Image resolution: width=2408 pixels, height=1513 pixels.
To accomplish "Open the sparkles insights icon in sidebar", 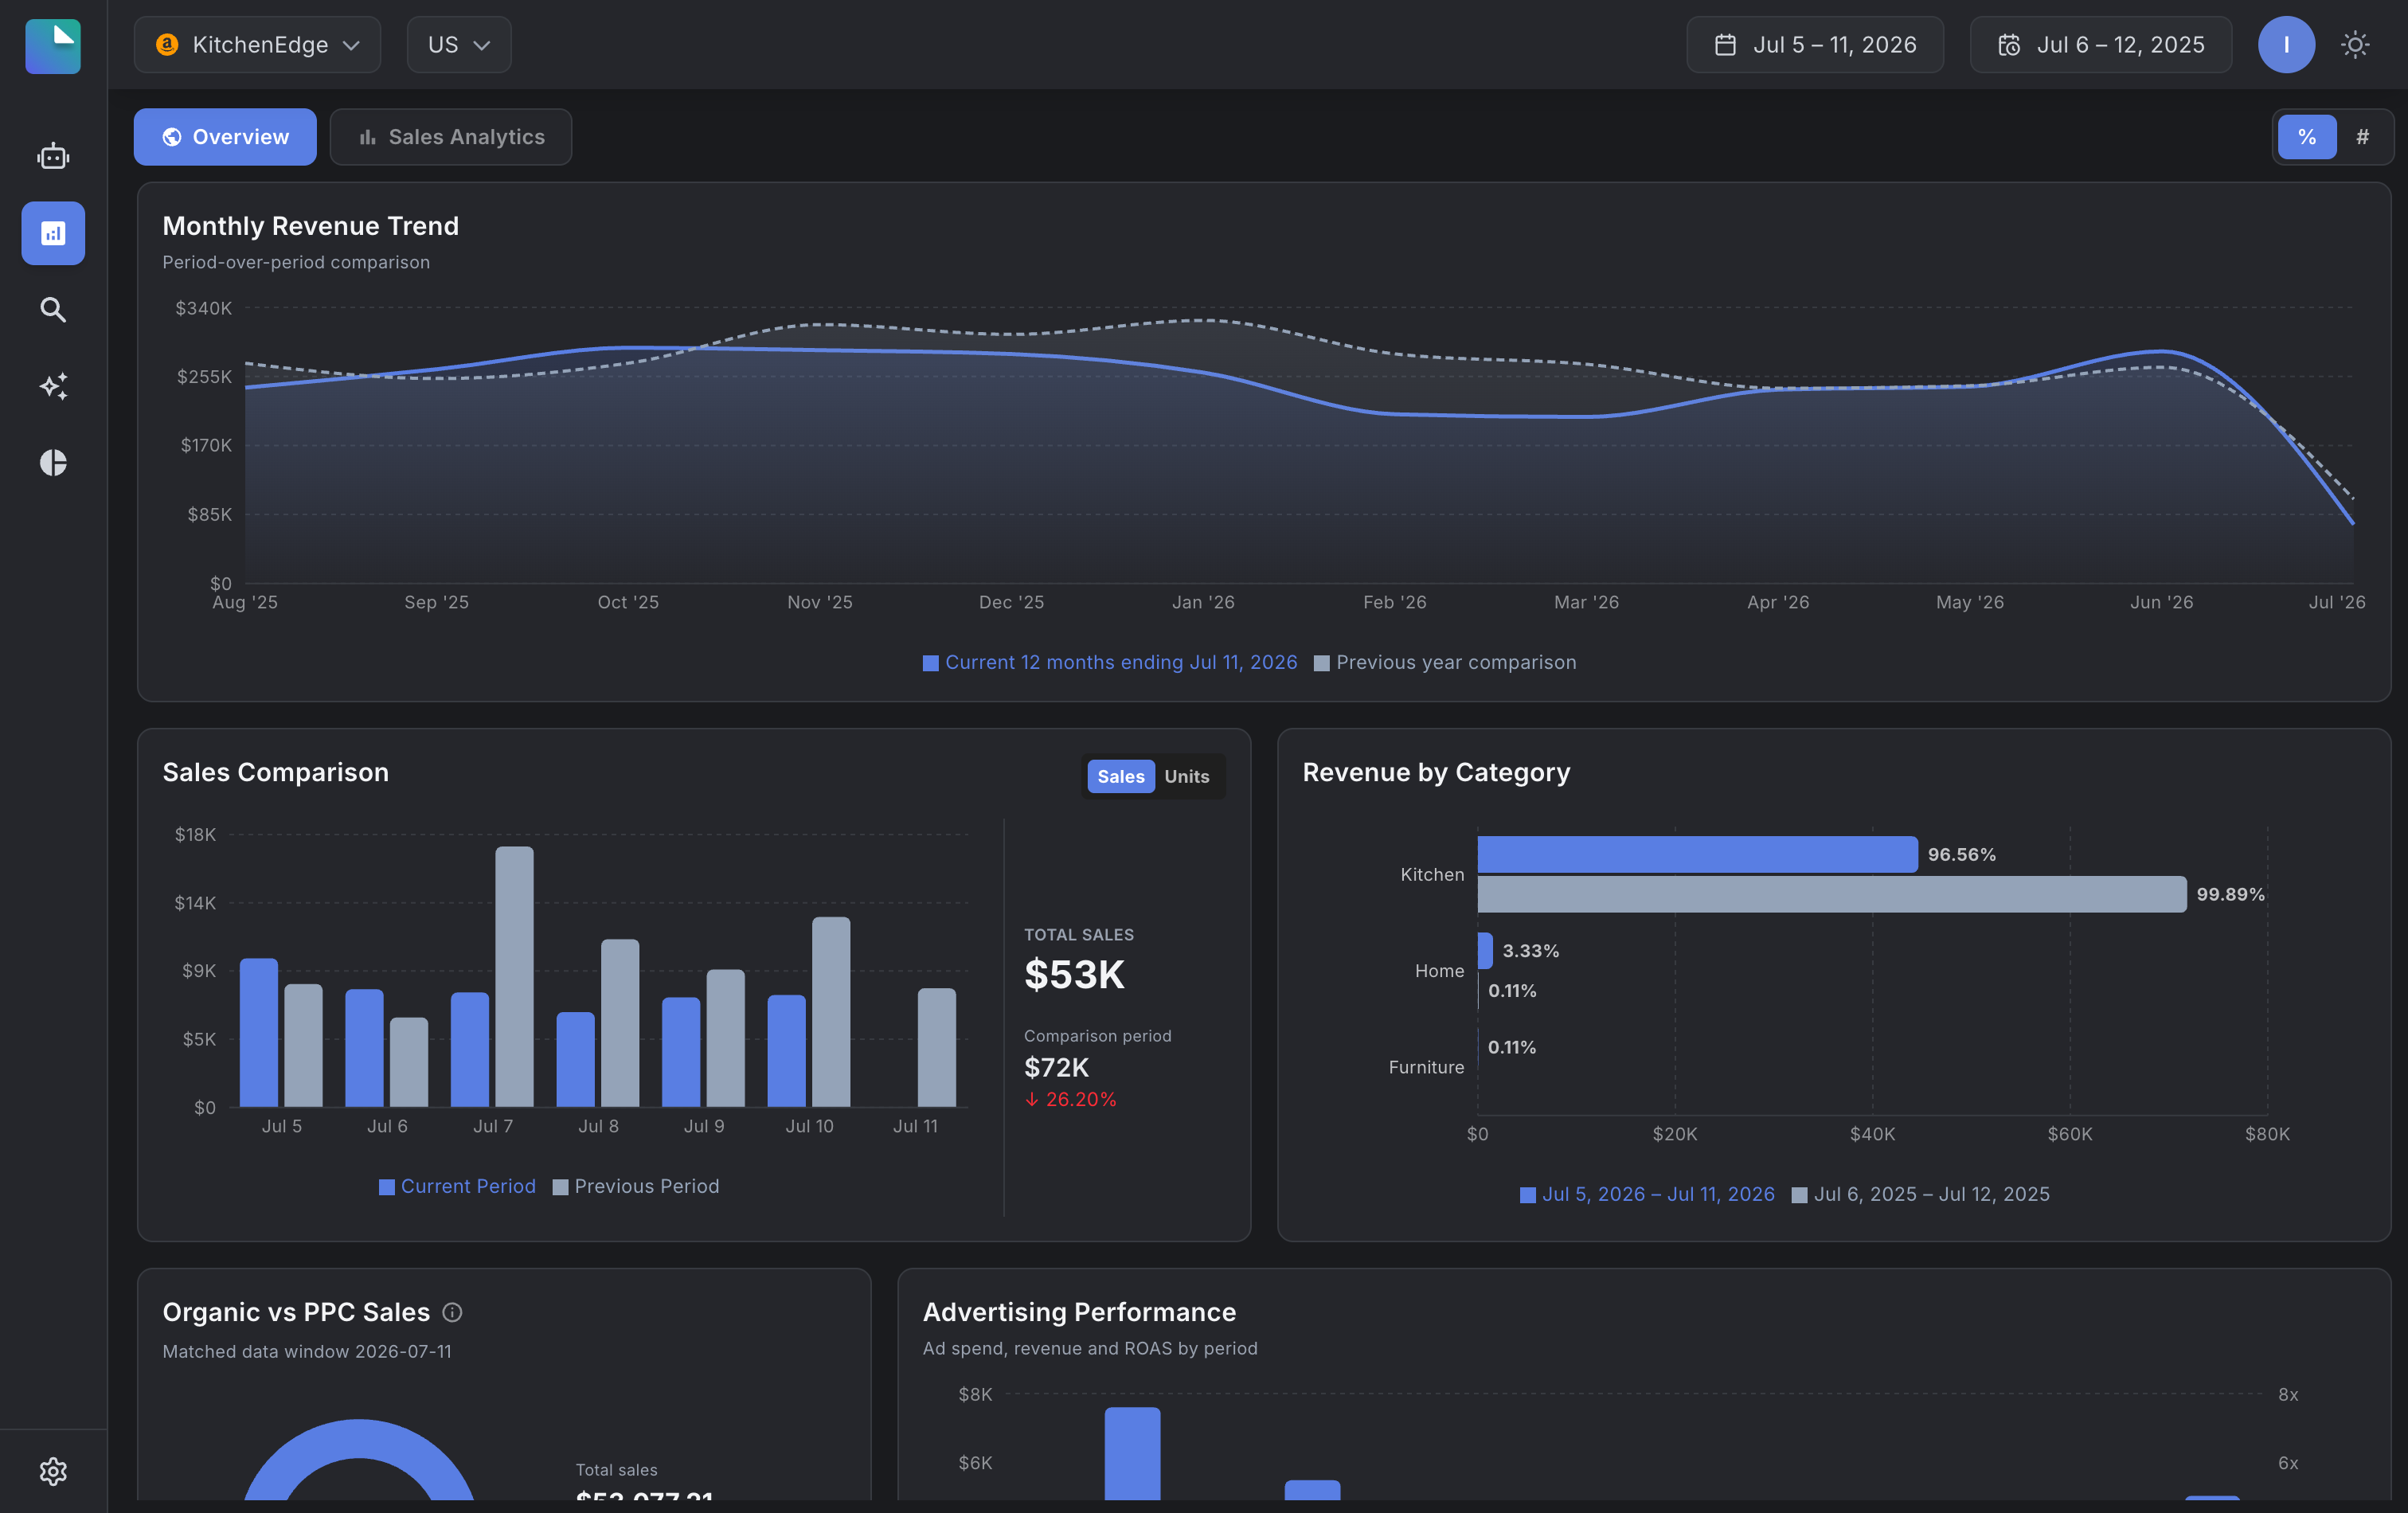I will [53, 386].
